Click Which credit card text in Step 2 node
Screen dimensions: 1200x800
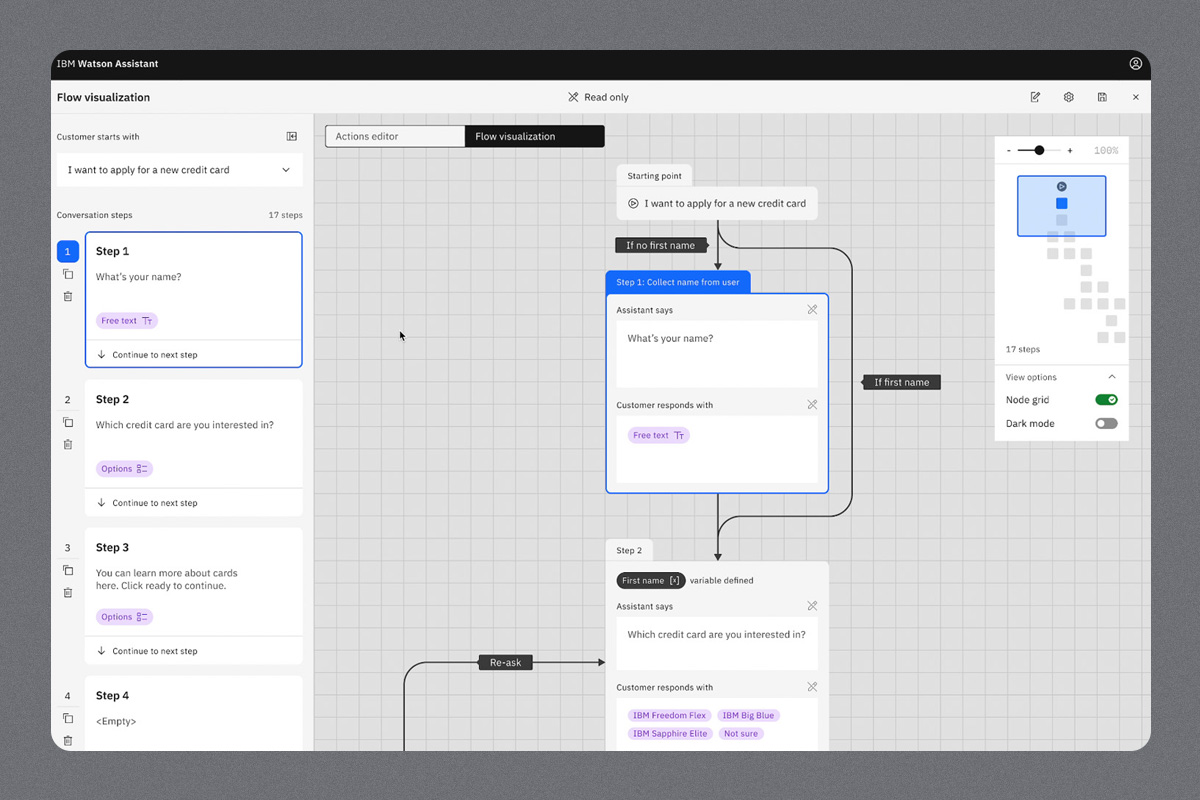[716, 634]
